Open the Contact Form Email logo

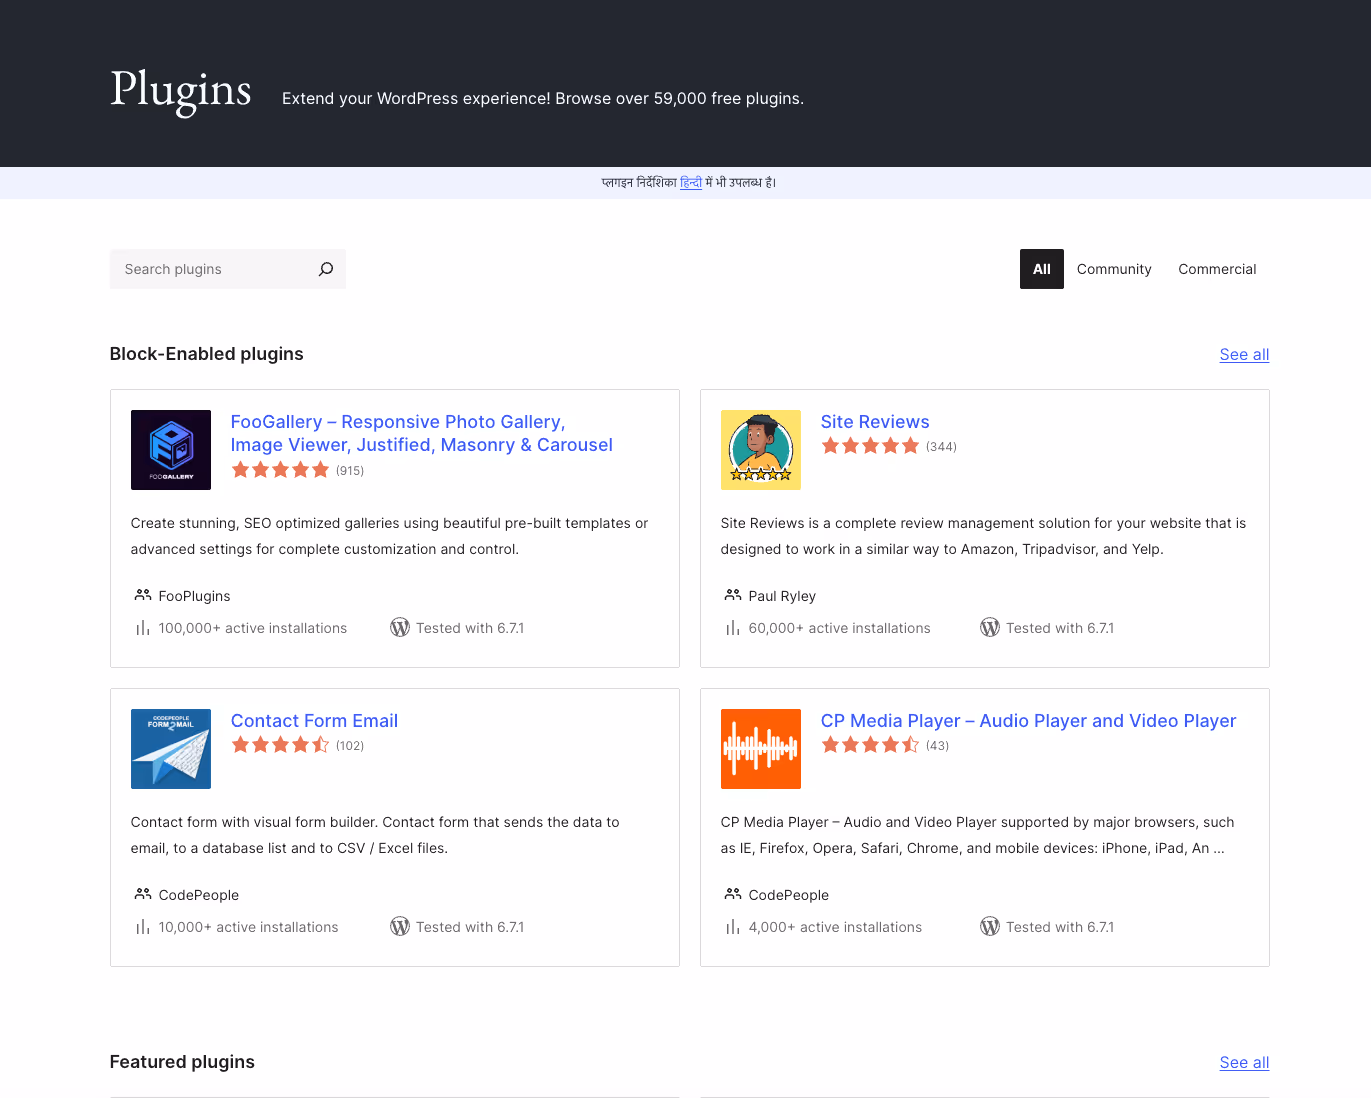171,749
